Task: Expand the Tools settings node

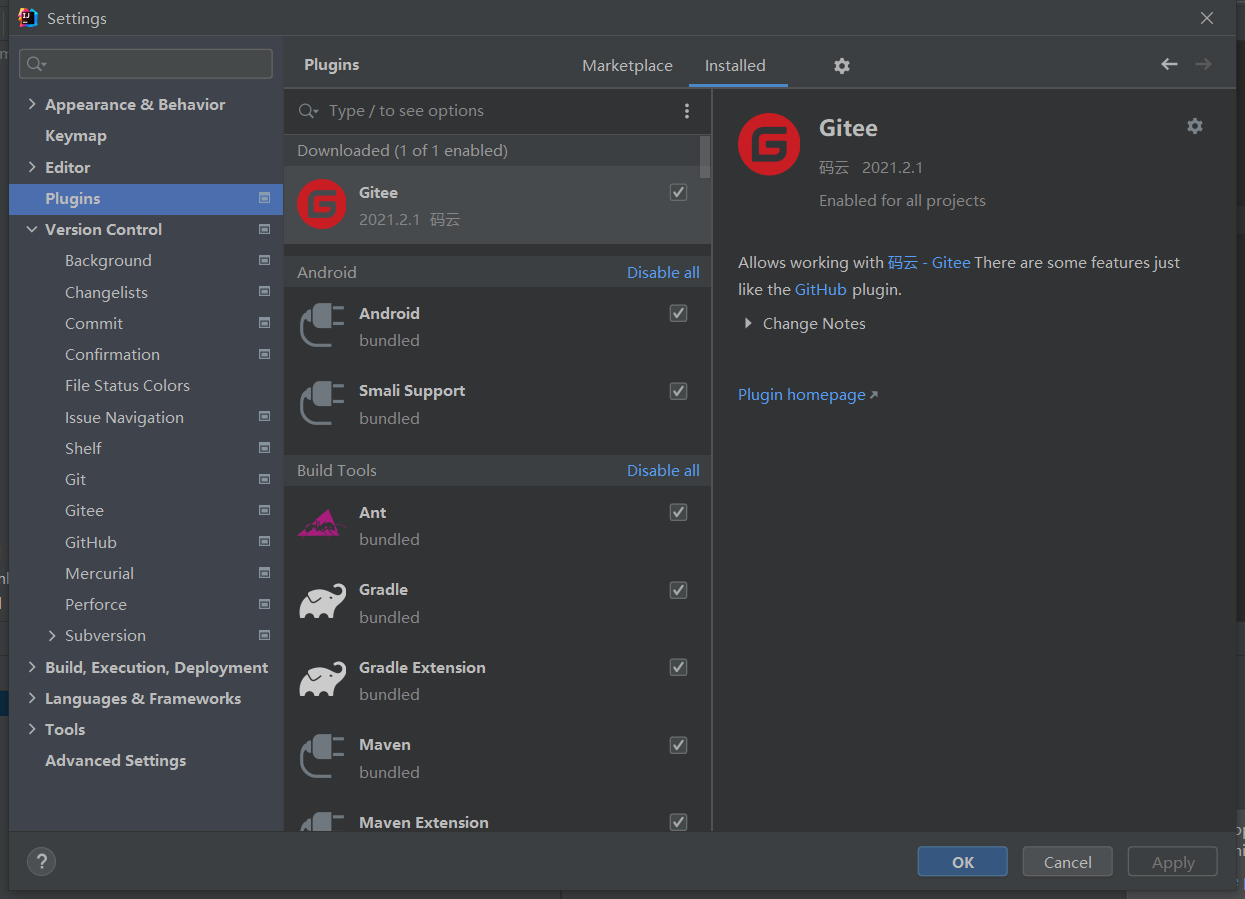Action: (32, 729)
